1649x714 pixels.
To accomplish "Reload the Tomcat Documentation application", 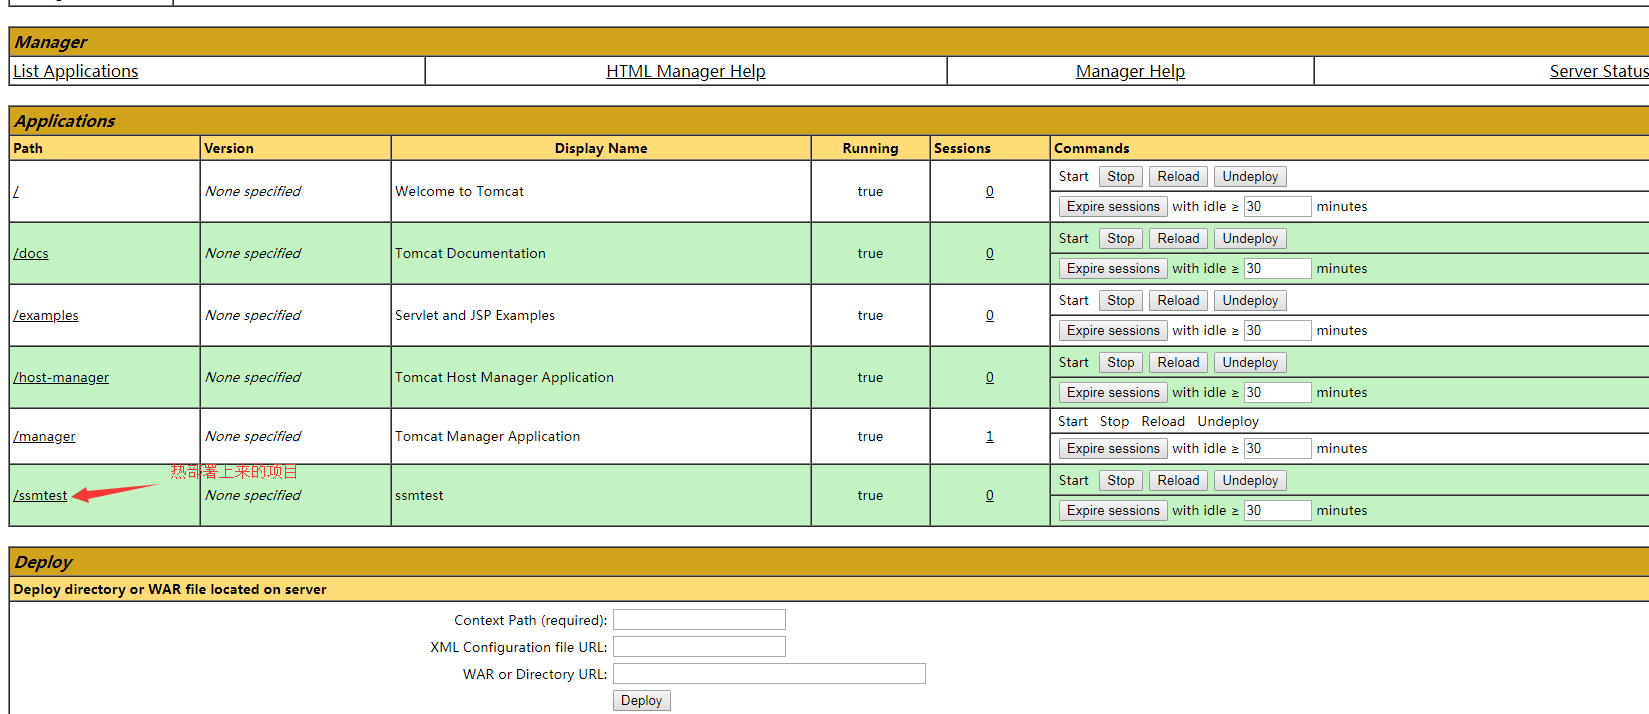I will pos(1178,238).
